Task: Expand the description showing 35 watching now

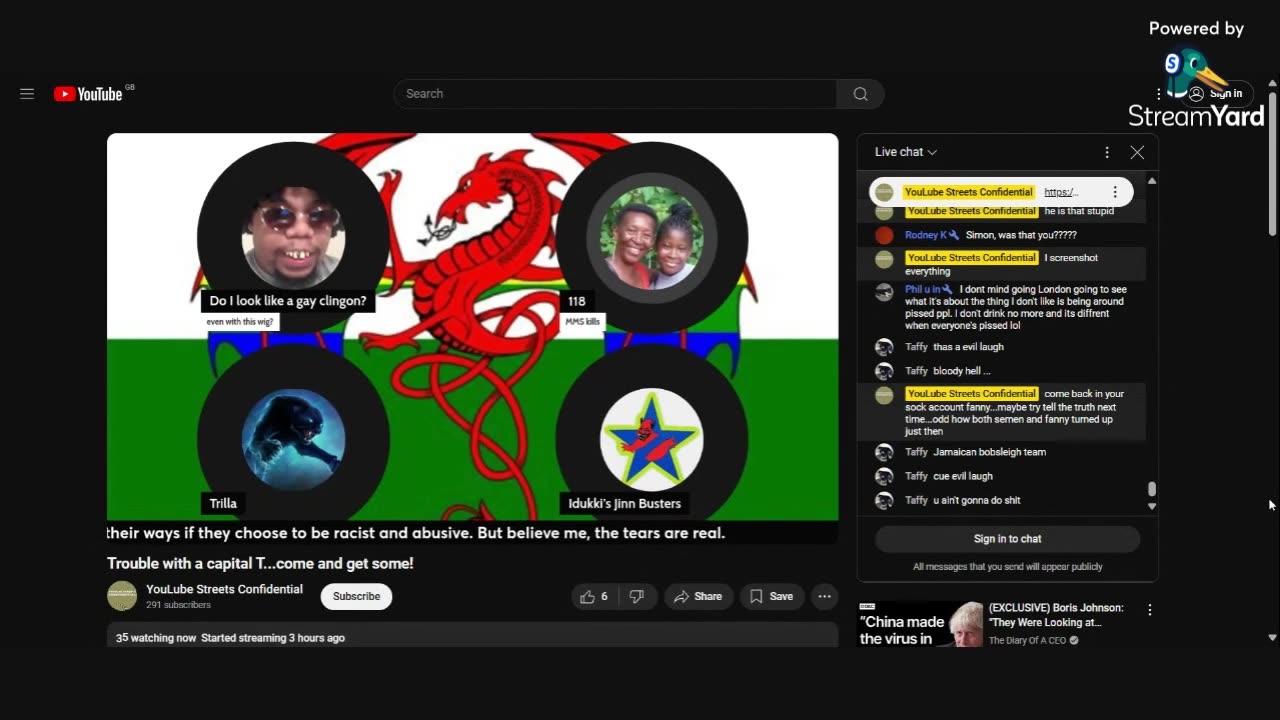Action: [472, 636]
